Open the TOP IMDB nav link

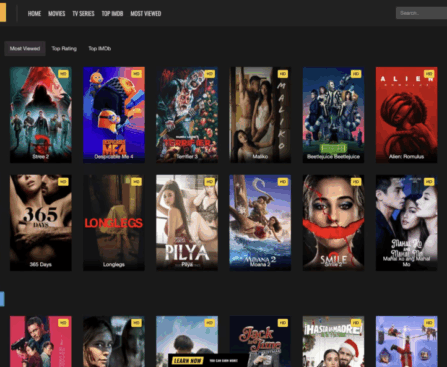(112, 14)
